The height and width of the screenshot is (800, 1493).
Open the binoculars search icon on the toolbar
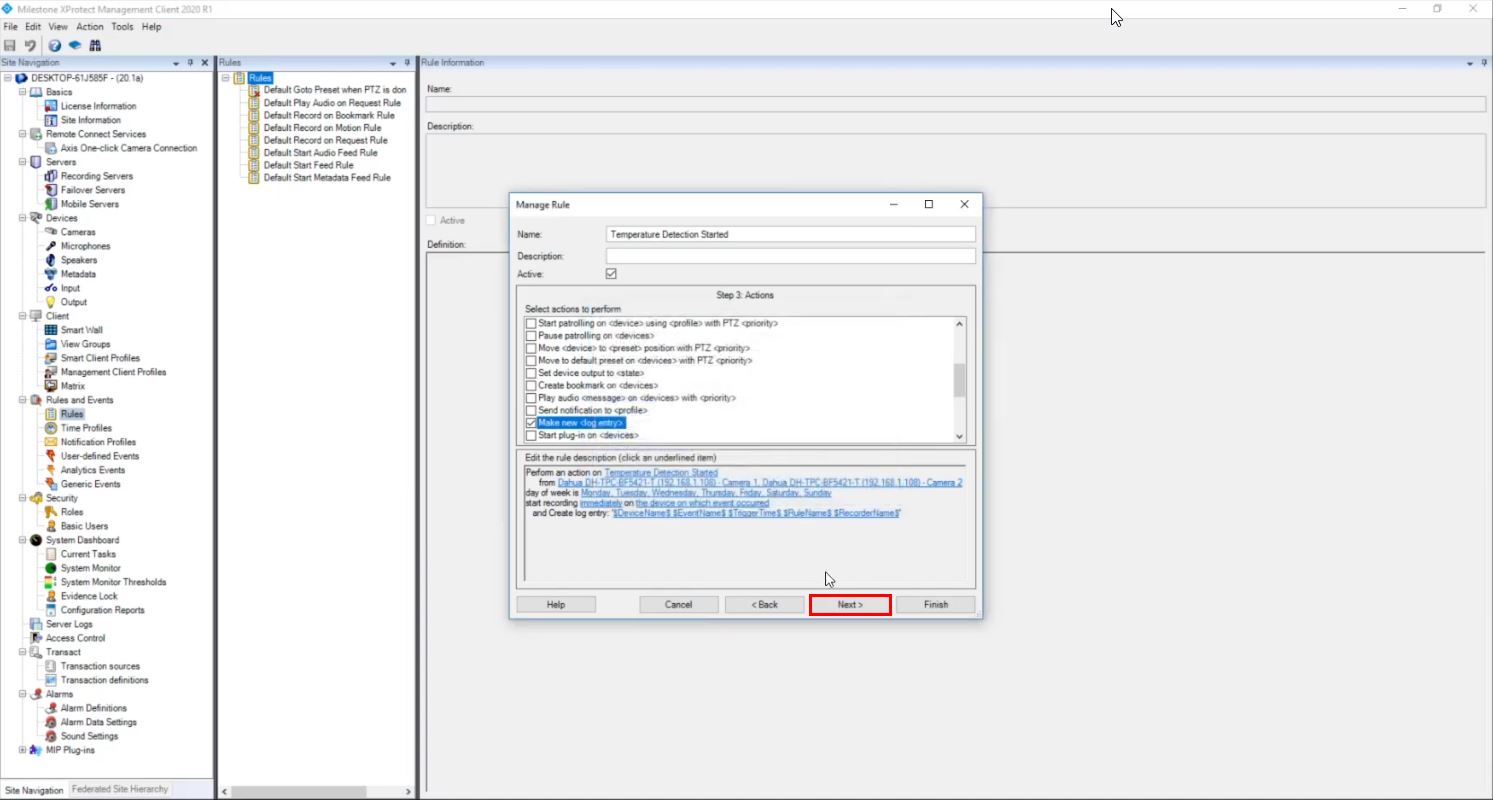tap(95, 45)
